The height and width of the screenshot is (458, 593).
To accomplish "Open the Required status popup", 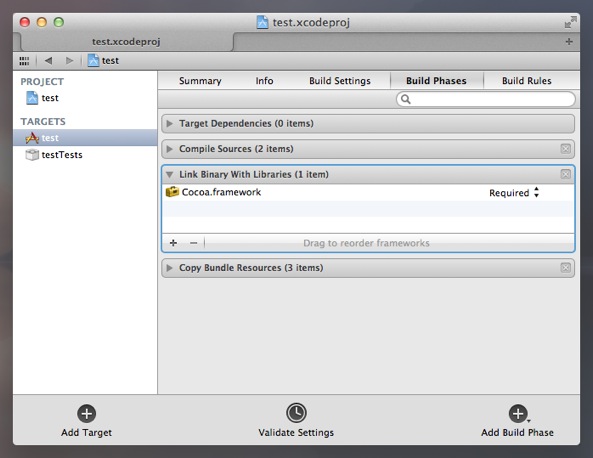I will tap(514, 193).
